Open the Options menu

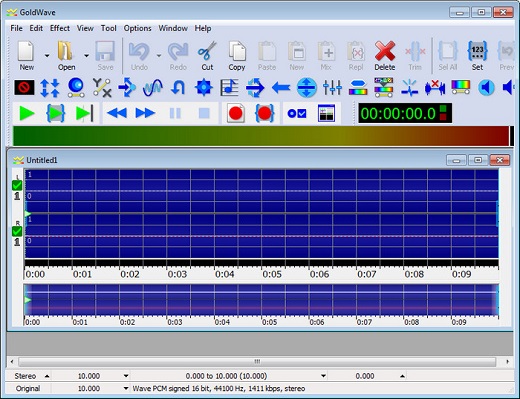pyautogui.click(x=137, y=28)
